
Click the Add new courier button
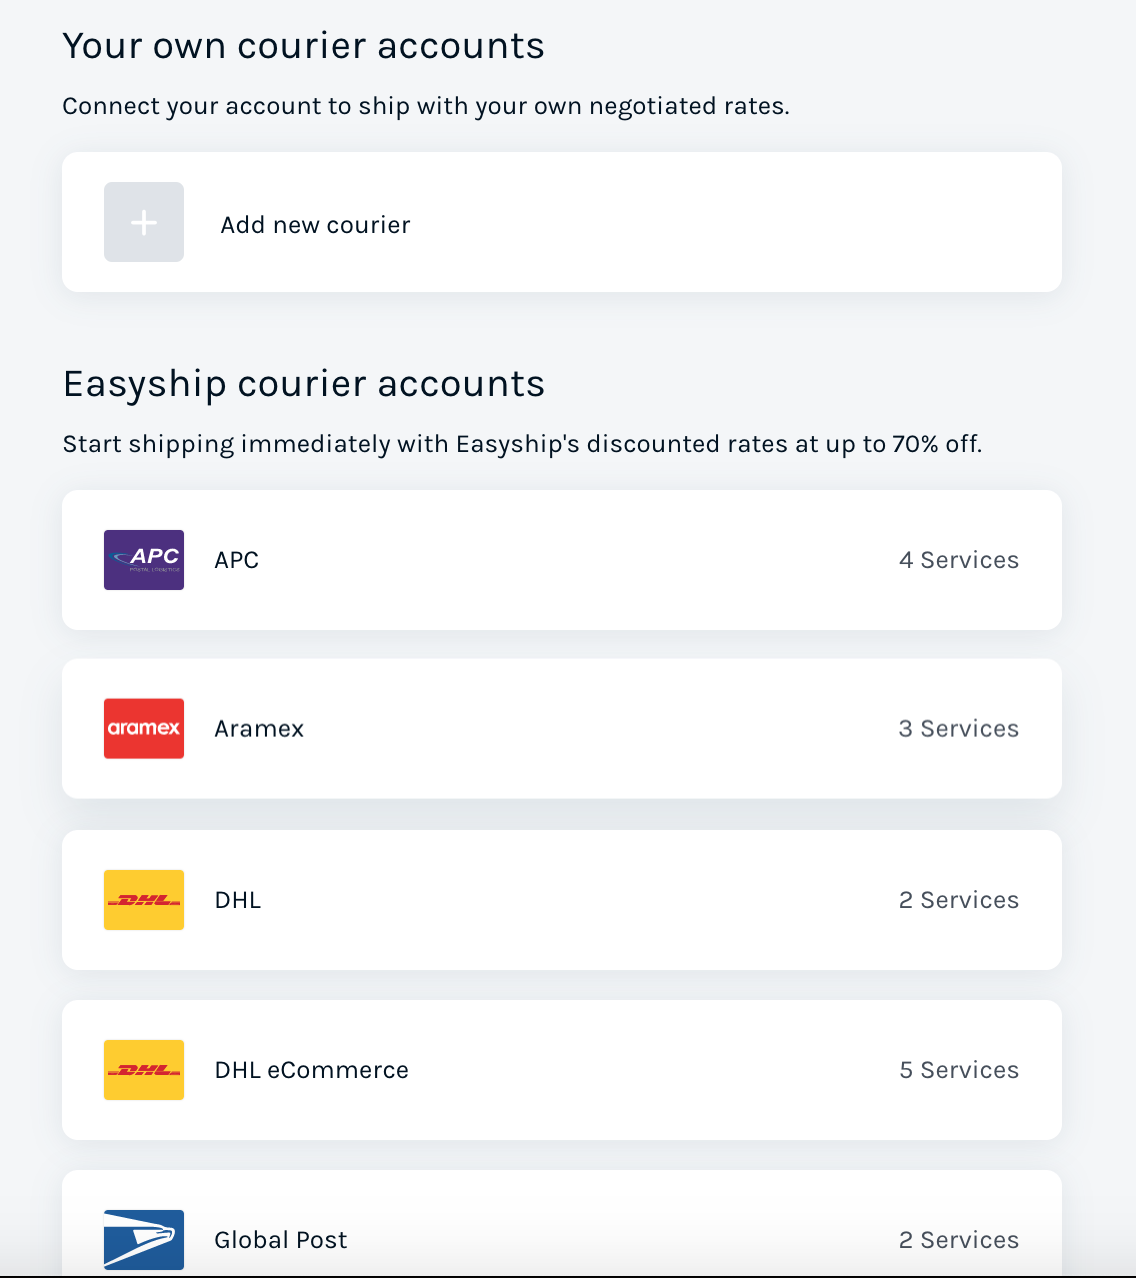point(315,224)
